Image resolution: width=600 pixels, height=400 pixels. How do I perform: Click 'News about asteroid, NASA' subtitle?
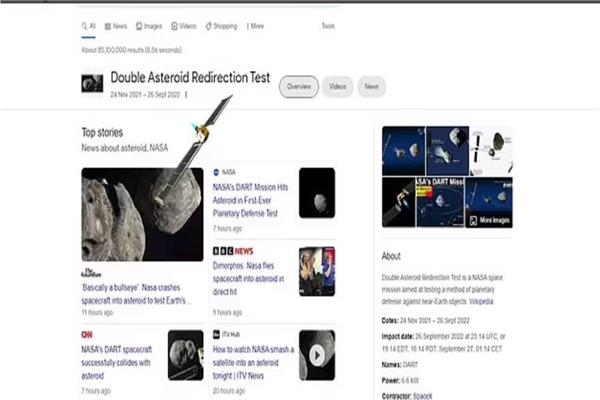[125, 148]
